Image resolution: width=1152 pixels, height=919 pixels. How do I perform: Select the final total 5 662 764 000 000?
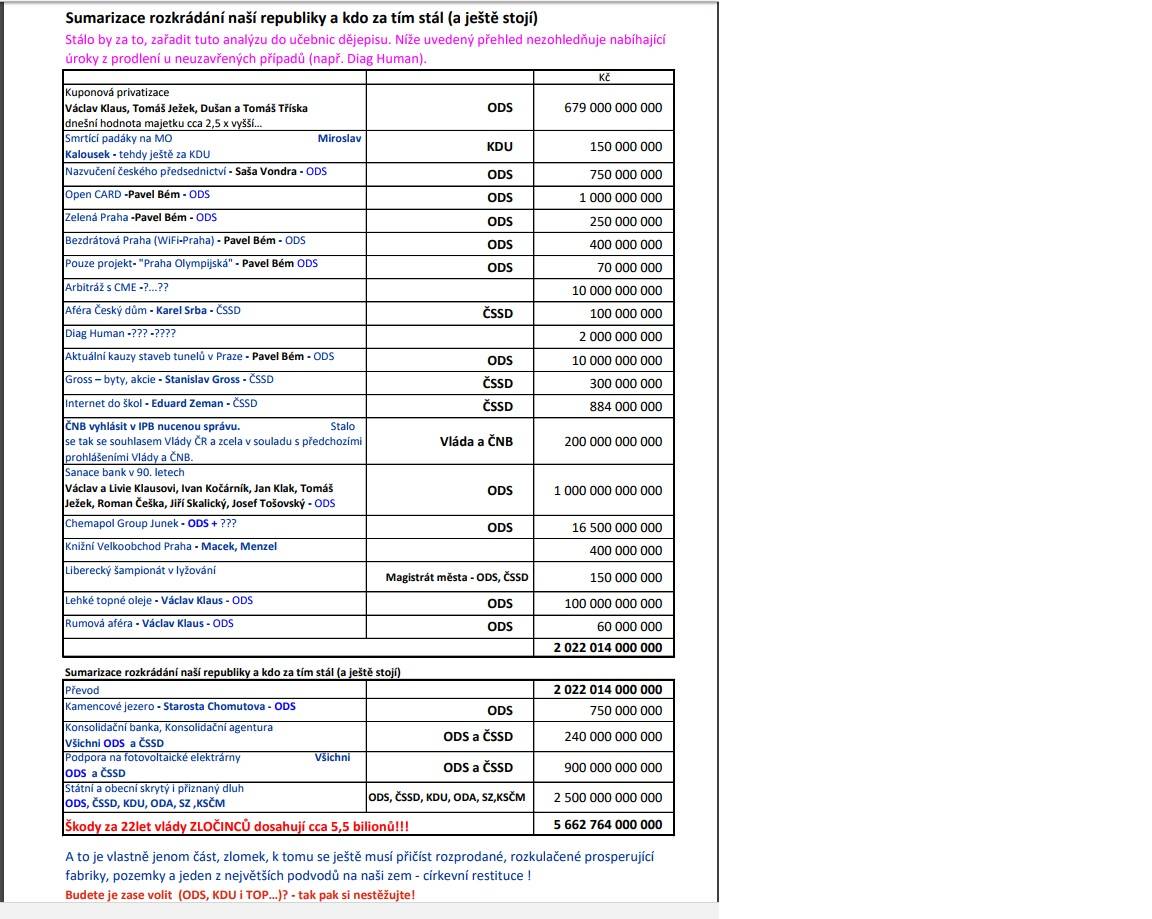pyautogui.click(x=608, y=824)
